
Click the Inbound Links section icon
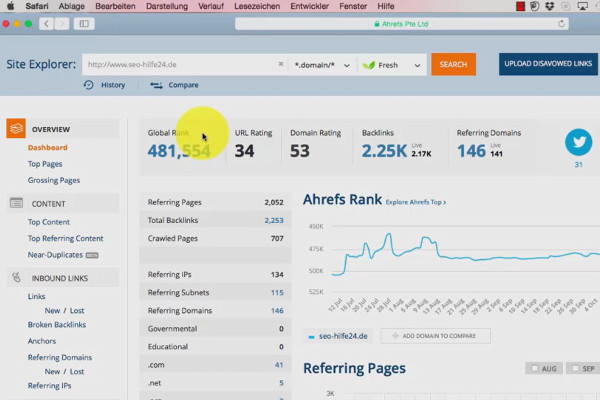pos(16,277)
